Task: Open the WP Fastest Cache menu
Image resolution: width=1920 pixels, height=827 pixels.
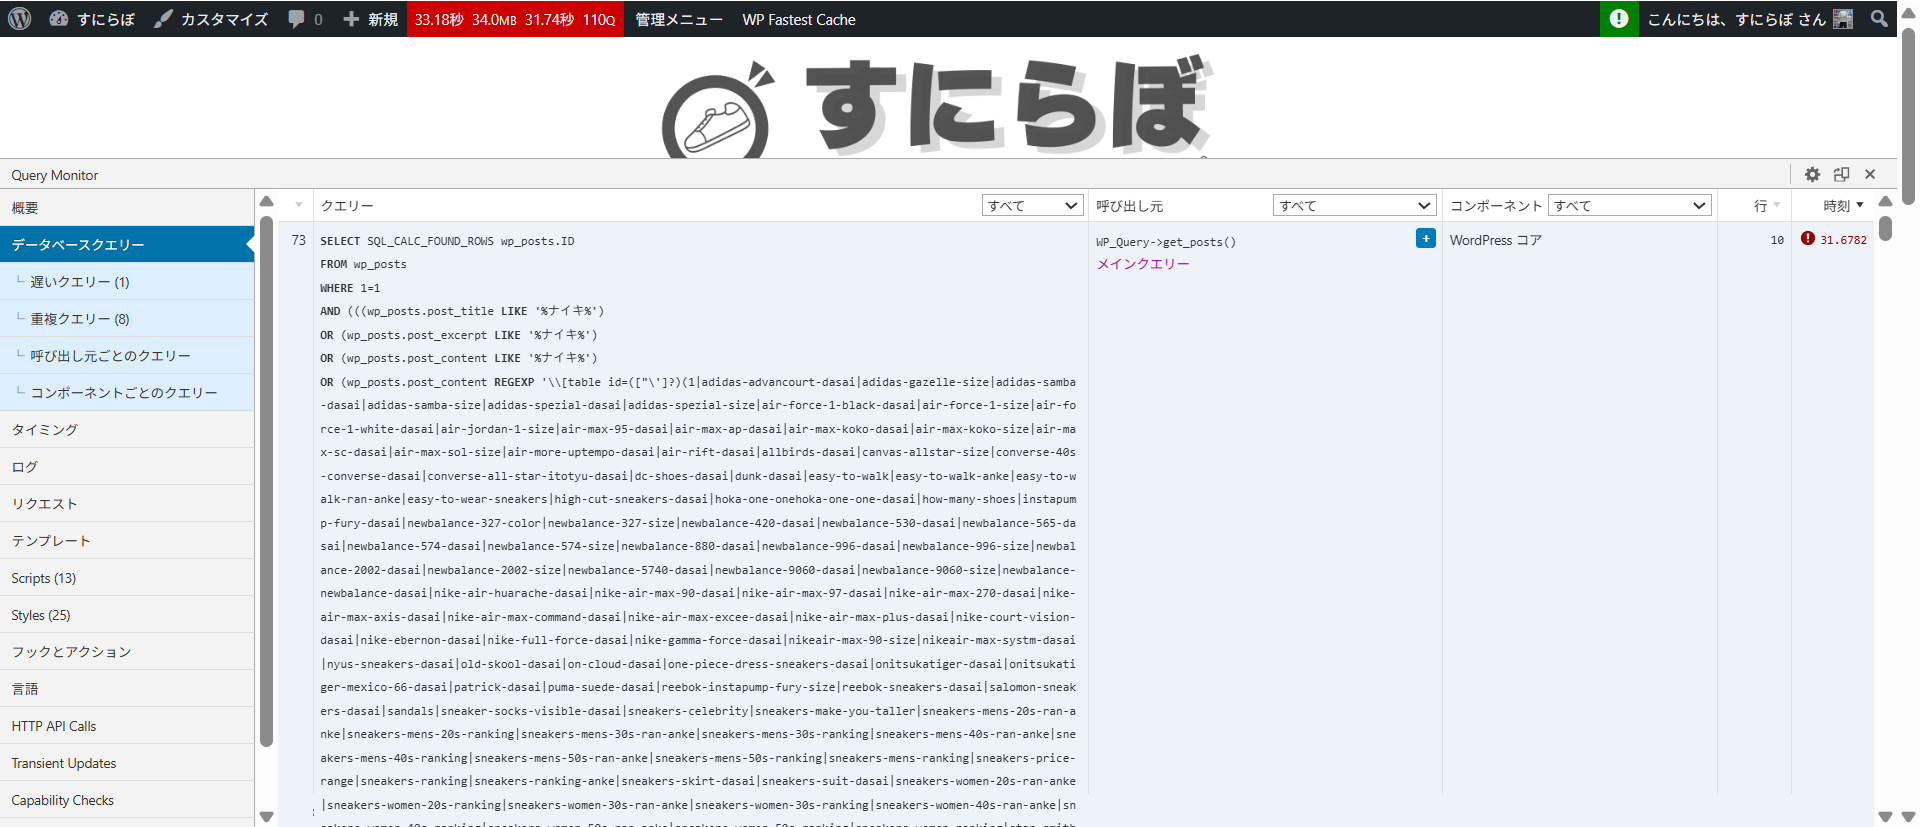Action: point(799,19)
